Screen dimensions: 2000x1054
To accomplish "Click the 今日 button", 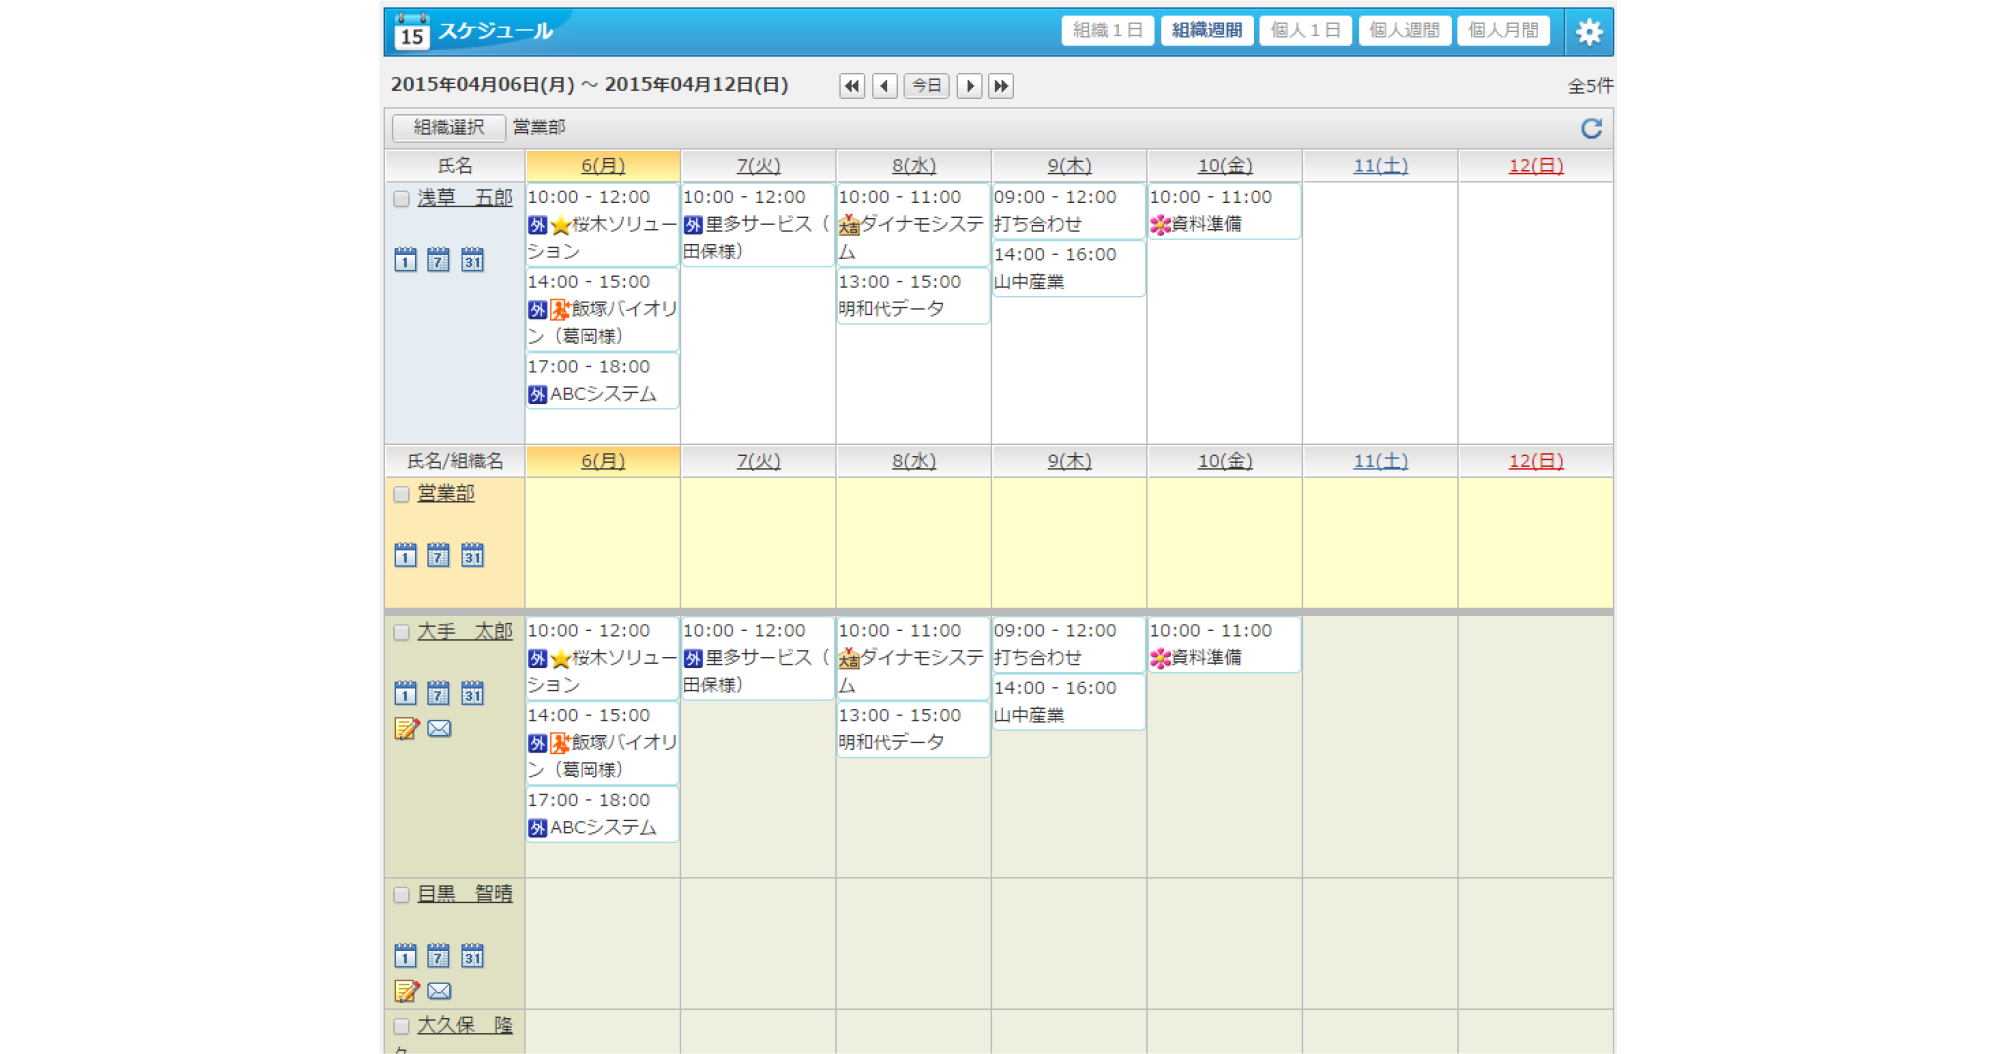I will click(x=927, y=86).
